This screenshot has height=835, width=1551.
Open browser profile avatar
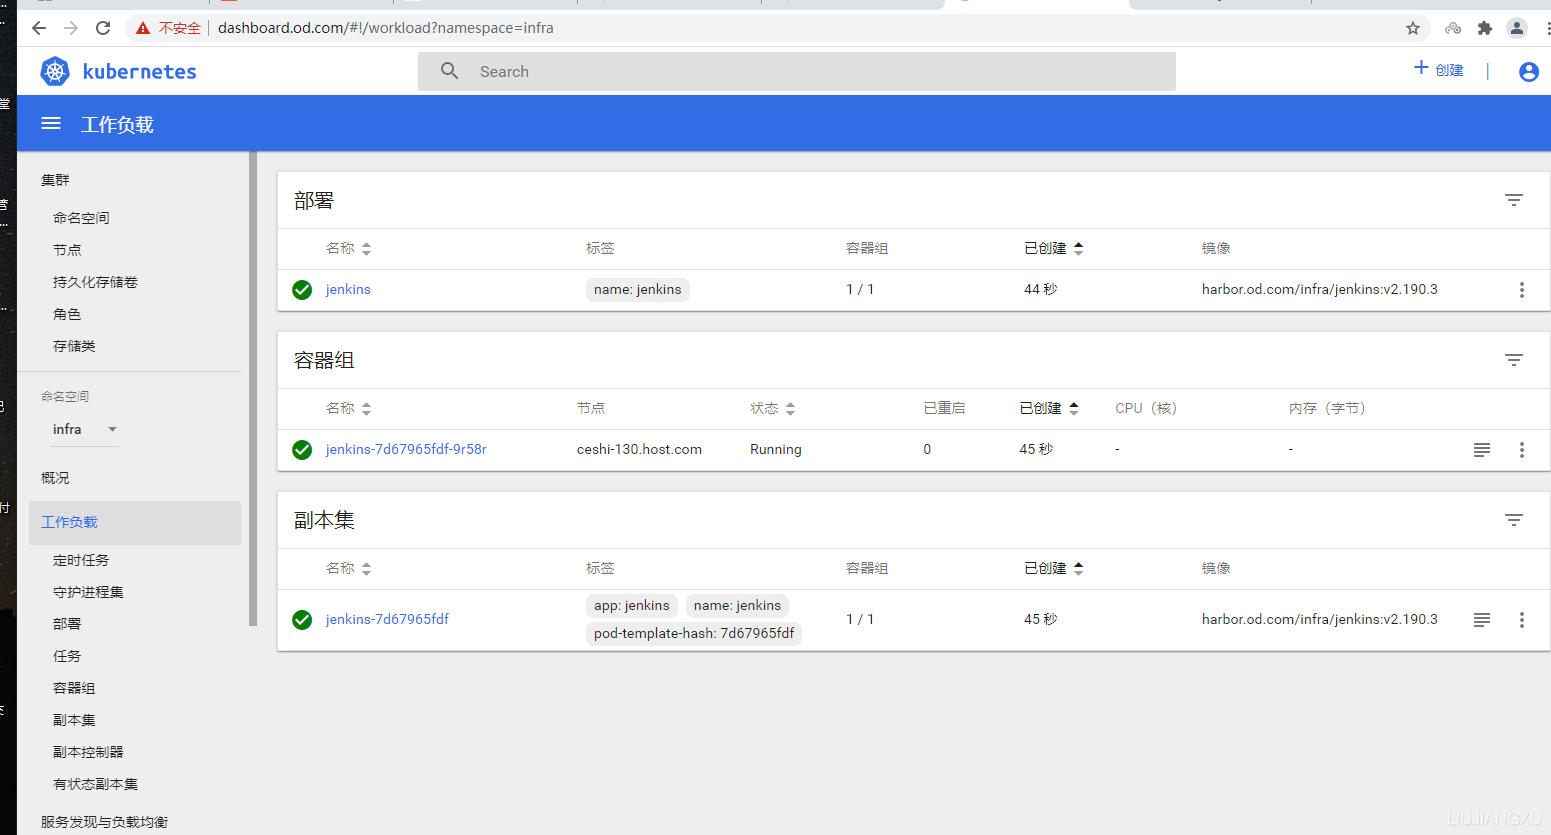tap(1517, 28)
